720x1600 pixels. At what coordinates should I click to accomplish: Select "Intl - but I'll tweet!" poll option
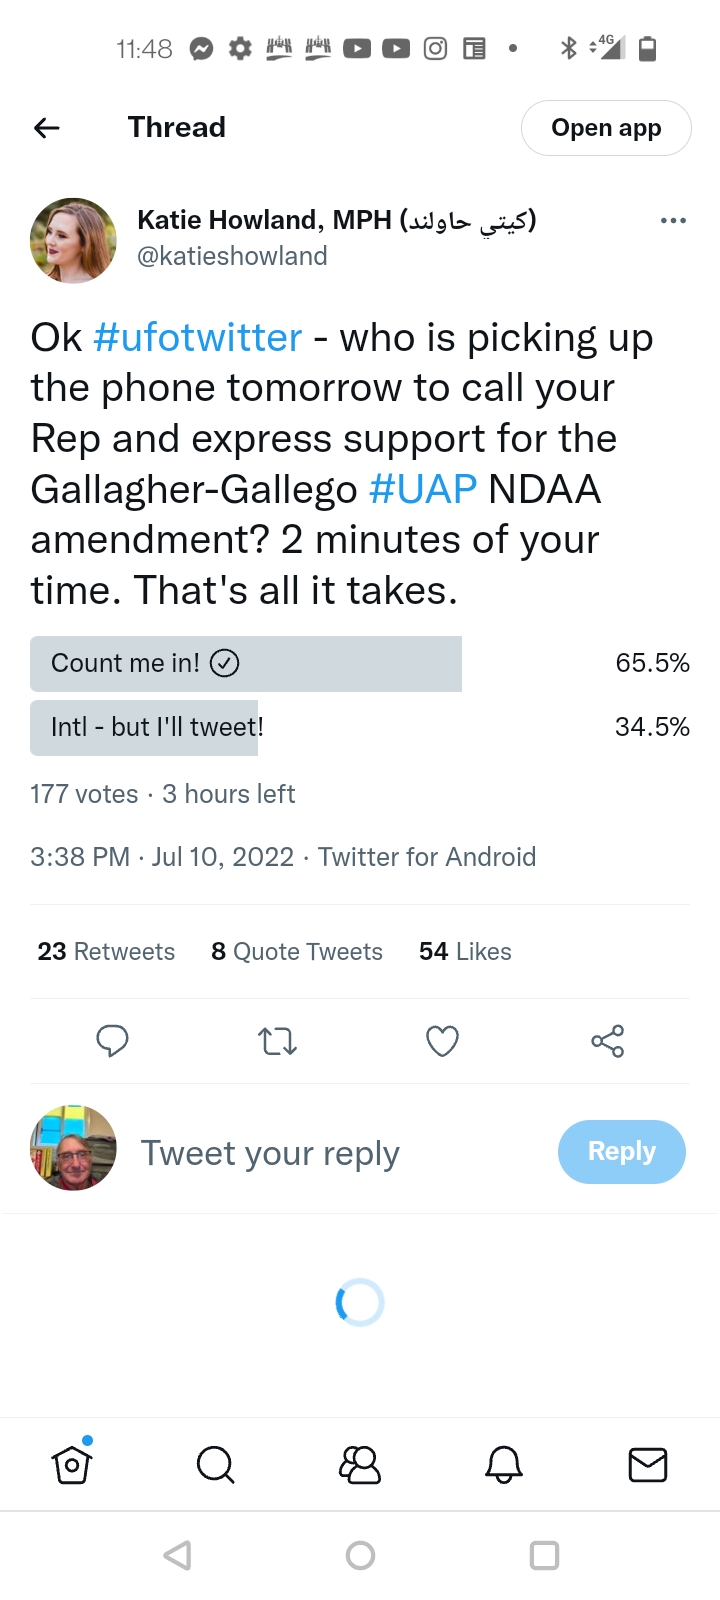157,727
